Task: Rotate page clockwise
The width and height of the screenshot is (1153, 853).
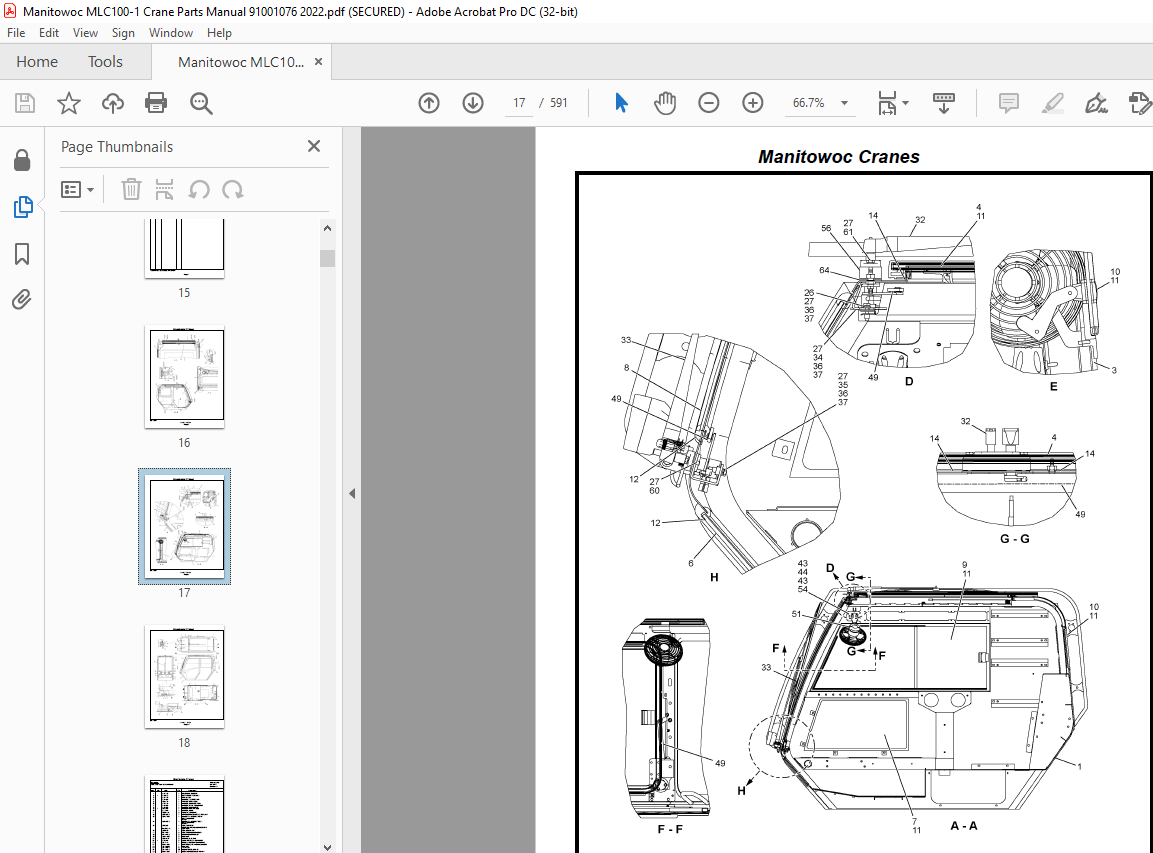Action: point(233,190)
